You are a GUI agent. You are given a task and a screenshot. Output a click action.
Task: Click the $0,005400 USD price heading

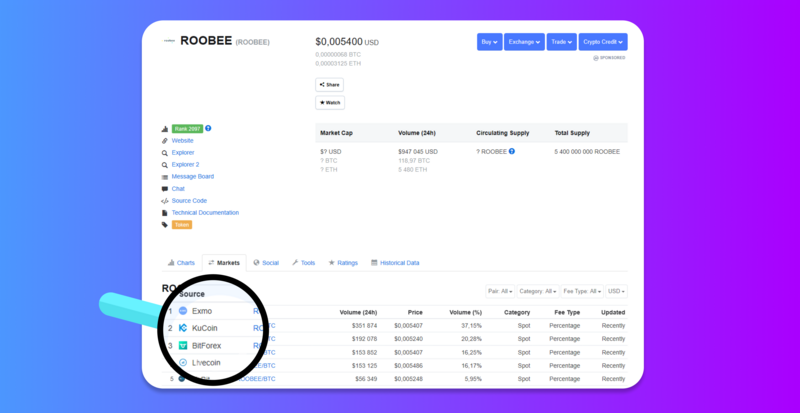click(x=347, y=42)
